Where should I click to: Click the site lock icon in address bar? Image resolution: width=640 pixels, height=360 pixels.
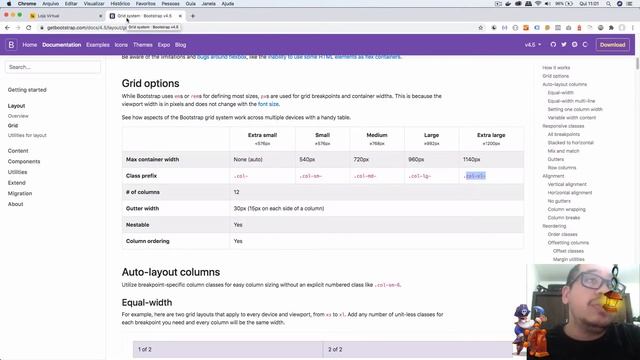point(42,28)
